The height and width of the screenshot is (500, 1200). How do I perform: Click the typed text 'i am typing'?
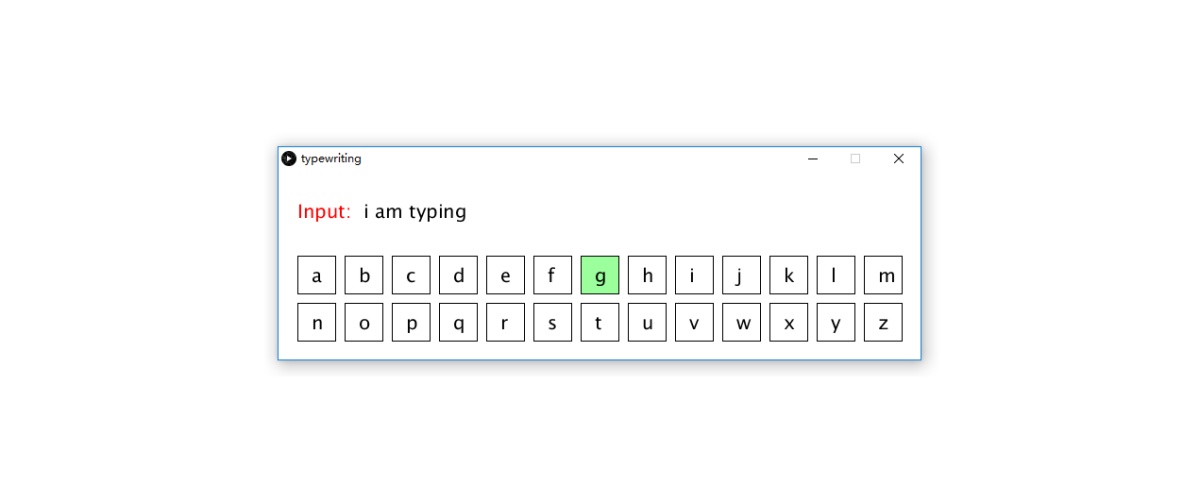[x=415, y=212]
